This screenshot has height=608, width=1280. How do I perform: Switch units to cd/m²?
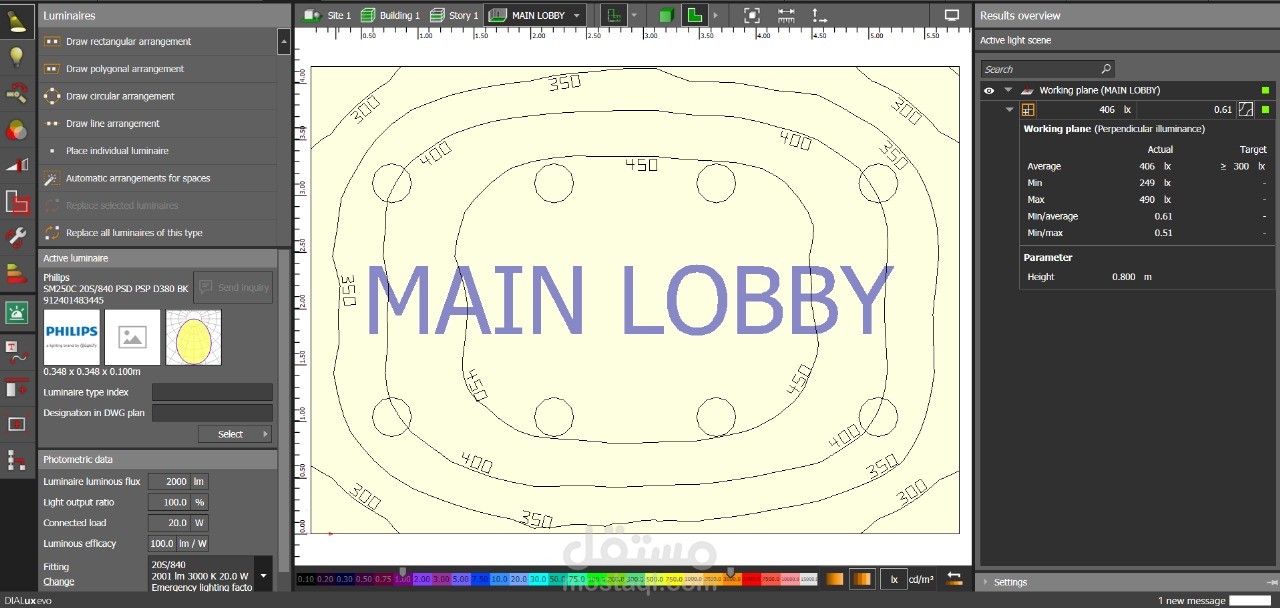[x=921, y=579]
